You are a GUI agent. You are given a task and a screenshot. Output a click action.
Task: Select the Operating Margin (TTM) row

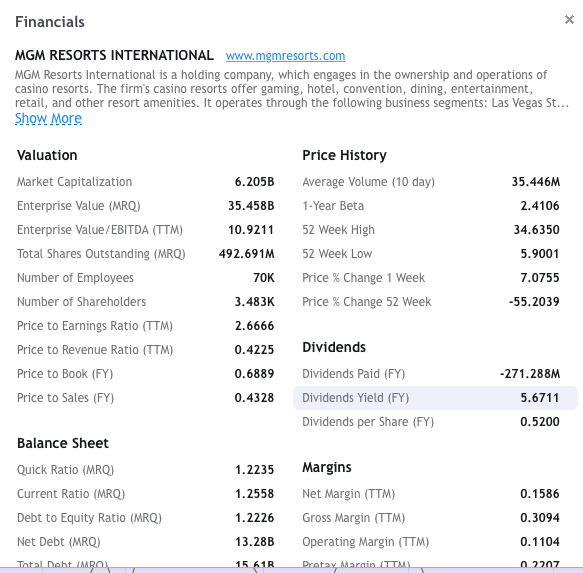435,542
